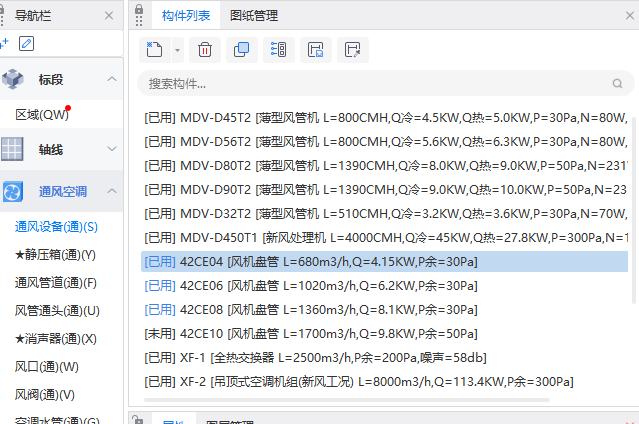The width and height of the screenshot is (639, 424).
Task: Click the horizontal scrollbar of component list
Action: [x=347, y=400]
